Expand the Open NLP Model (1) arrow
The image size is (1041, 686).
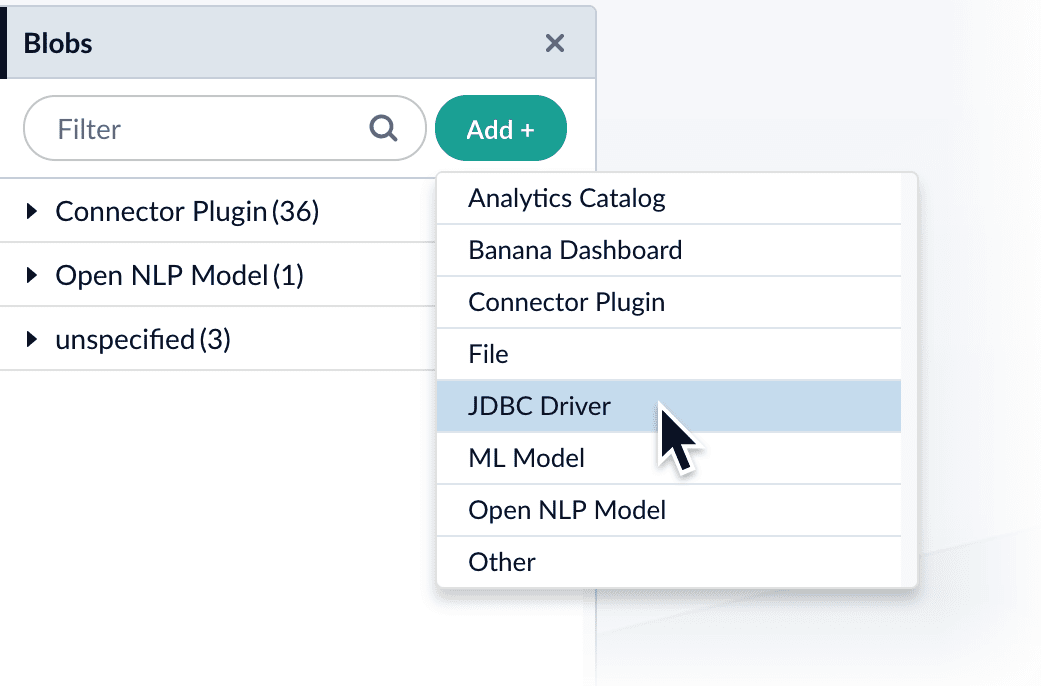(31, 275)
